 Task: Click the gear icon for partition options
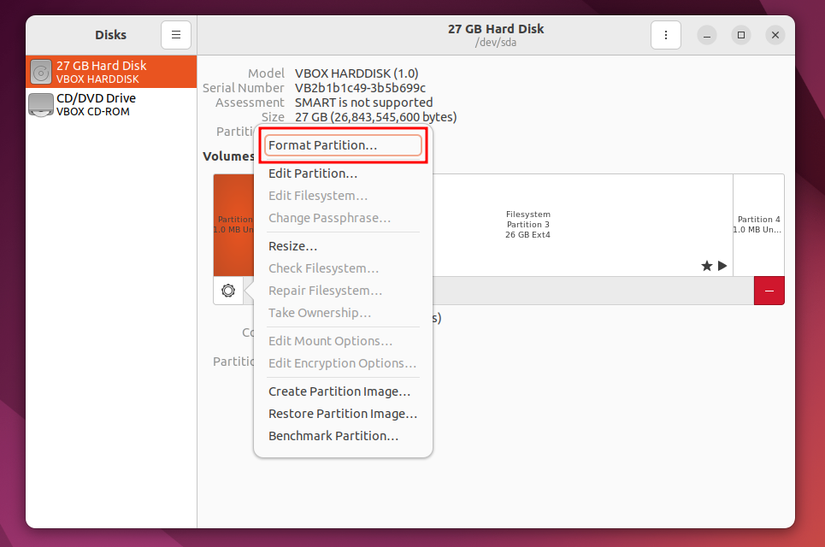[228, 290]
